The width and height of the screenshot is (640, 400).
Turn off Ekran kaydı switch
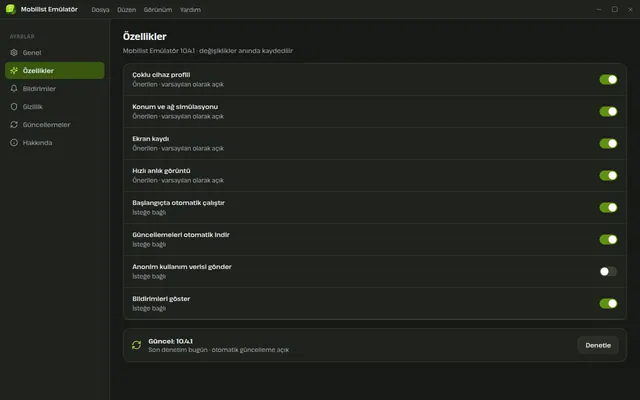pyautogui.click(x=608, y=143)
